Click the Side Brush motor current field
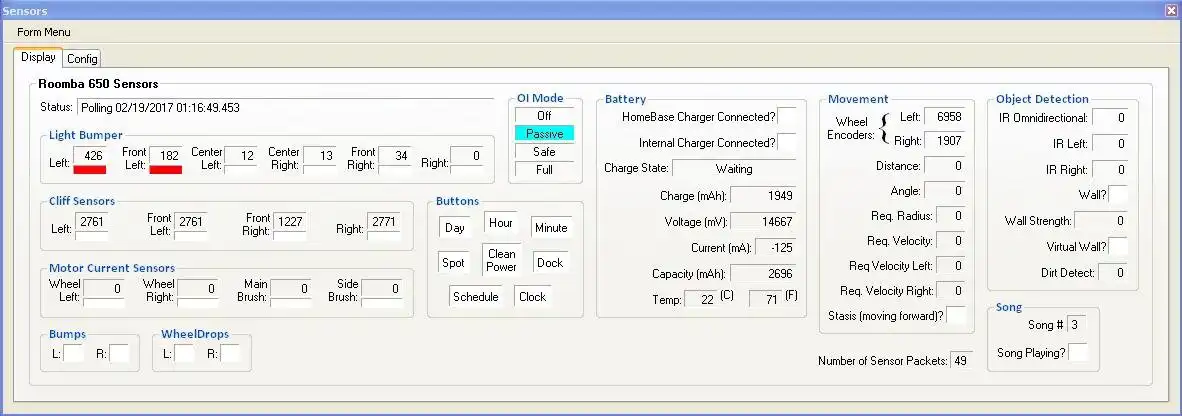 381,289
